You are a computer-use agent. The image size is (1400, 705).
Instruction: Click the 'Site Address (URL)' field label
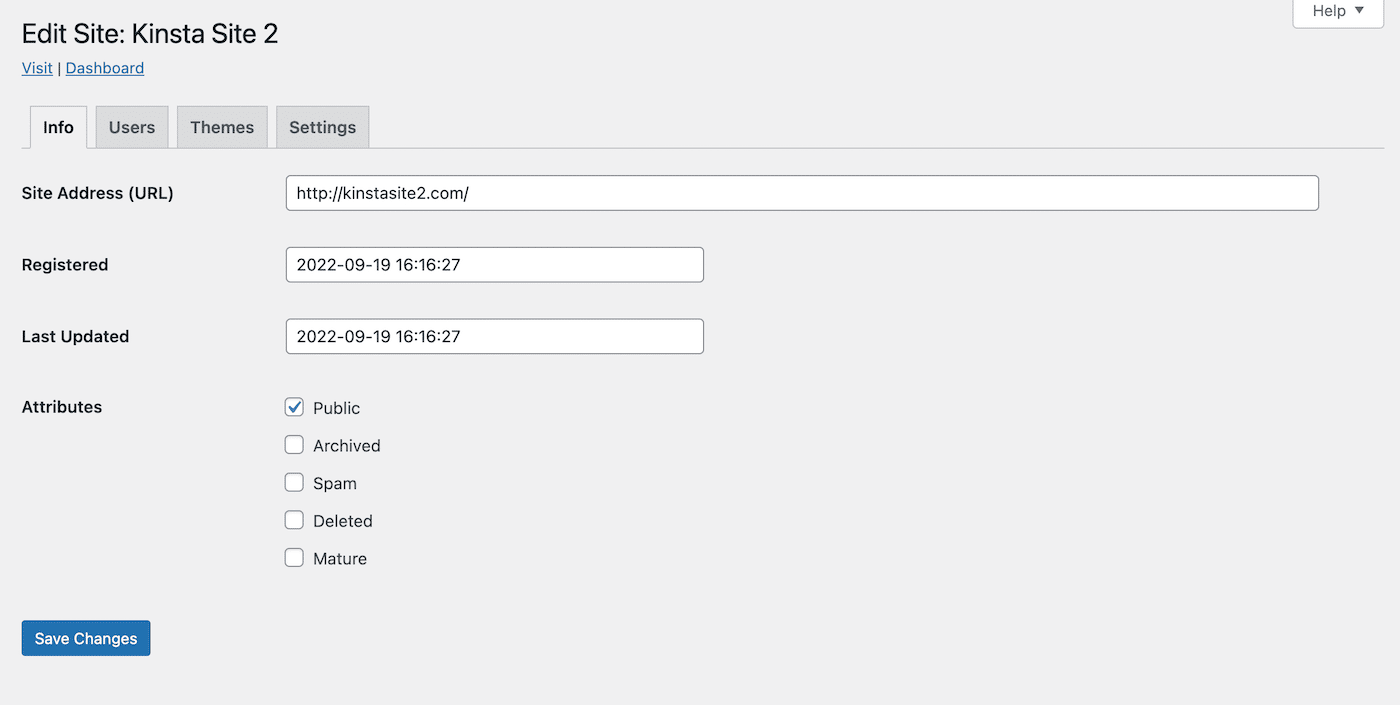click(x=97, y=193)
